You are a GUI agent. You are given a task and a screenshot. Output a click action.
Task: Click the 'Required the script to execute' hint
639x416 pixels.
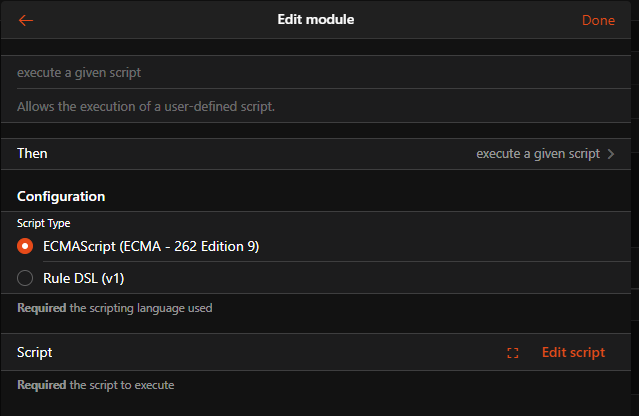point(100,385)
